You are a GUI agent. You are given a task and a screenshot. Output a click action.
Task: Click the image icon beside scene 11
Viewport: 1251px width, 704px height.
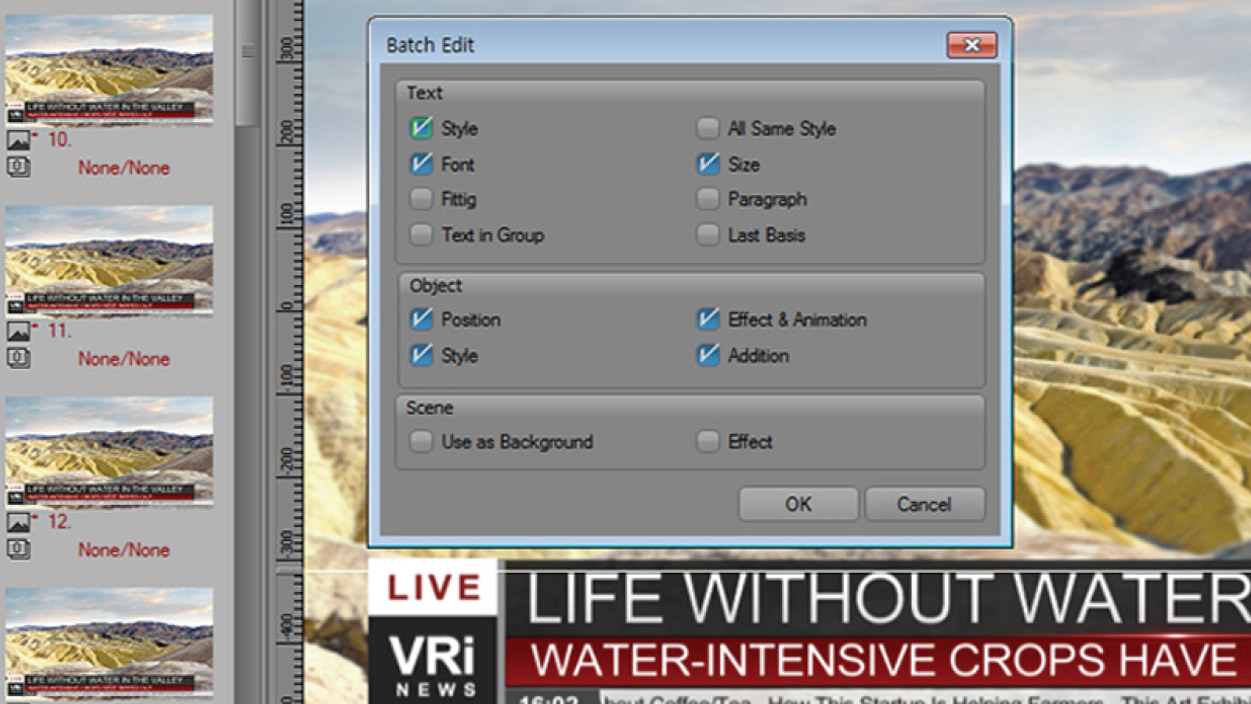tap(18, 331)
